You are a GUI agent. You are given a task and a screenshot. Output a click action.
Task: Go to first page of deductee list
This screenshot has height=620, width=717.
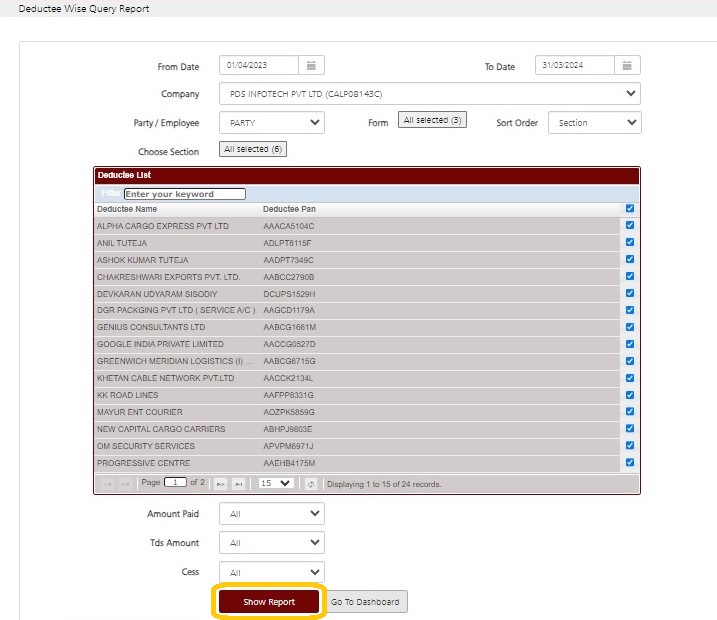(x=108, y=484)
